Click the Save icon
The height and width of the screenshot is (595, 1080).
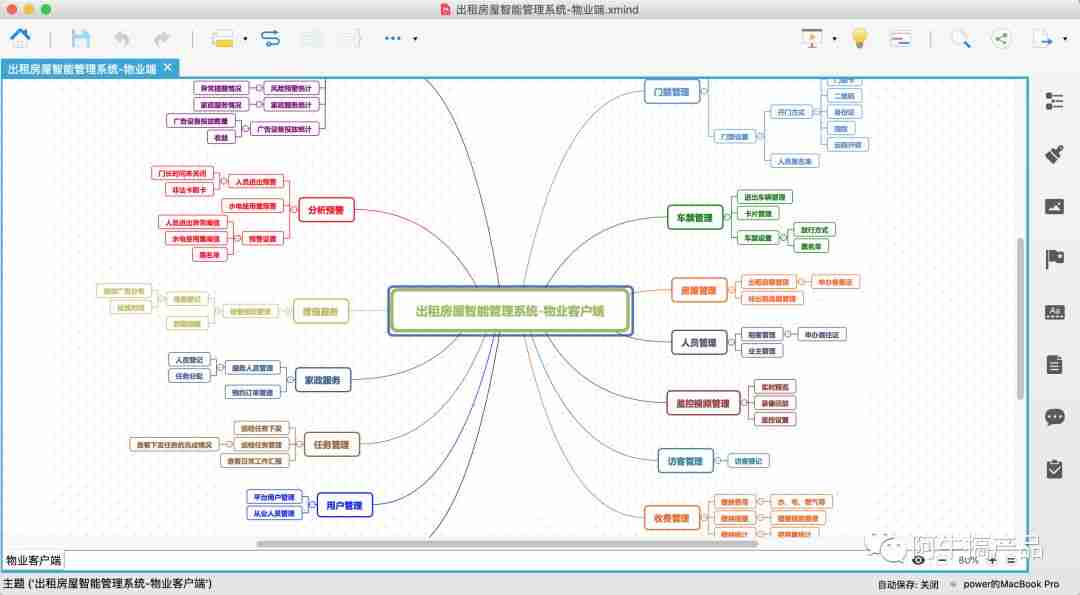click(81, 38)
